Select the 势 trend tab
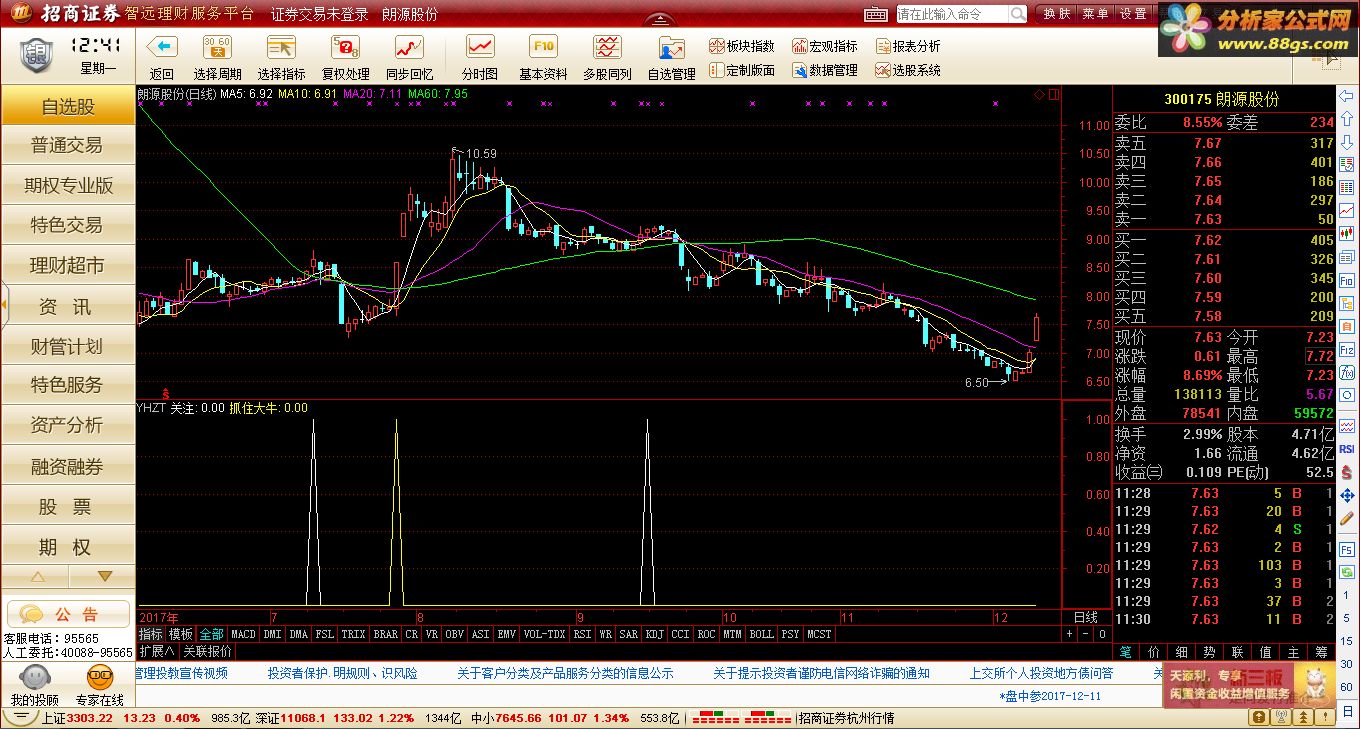1360x729 pixels. pyautogui.click(x=1210, y=652)
